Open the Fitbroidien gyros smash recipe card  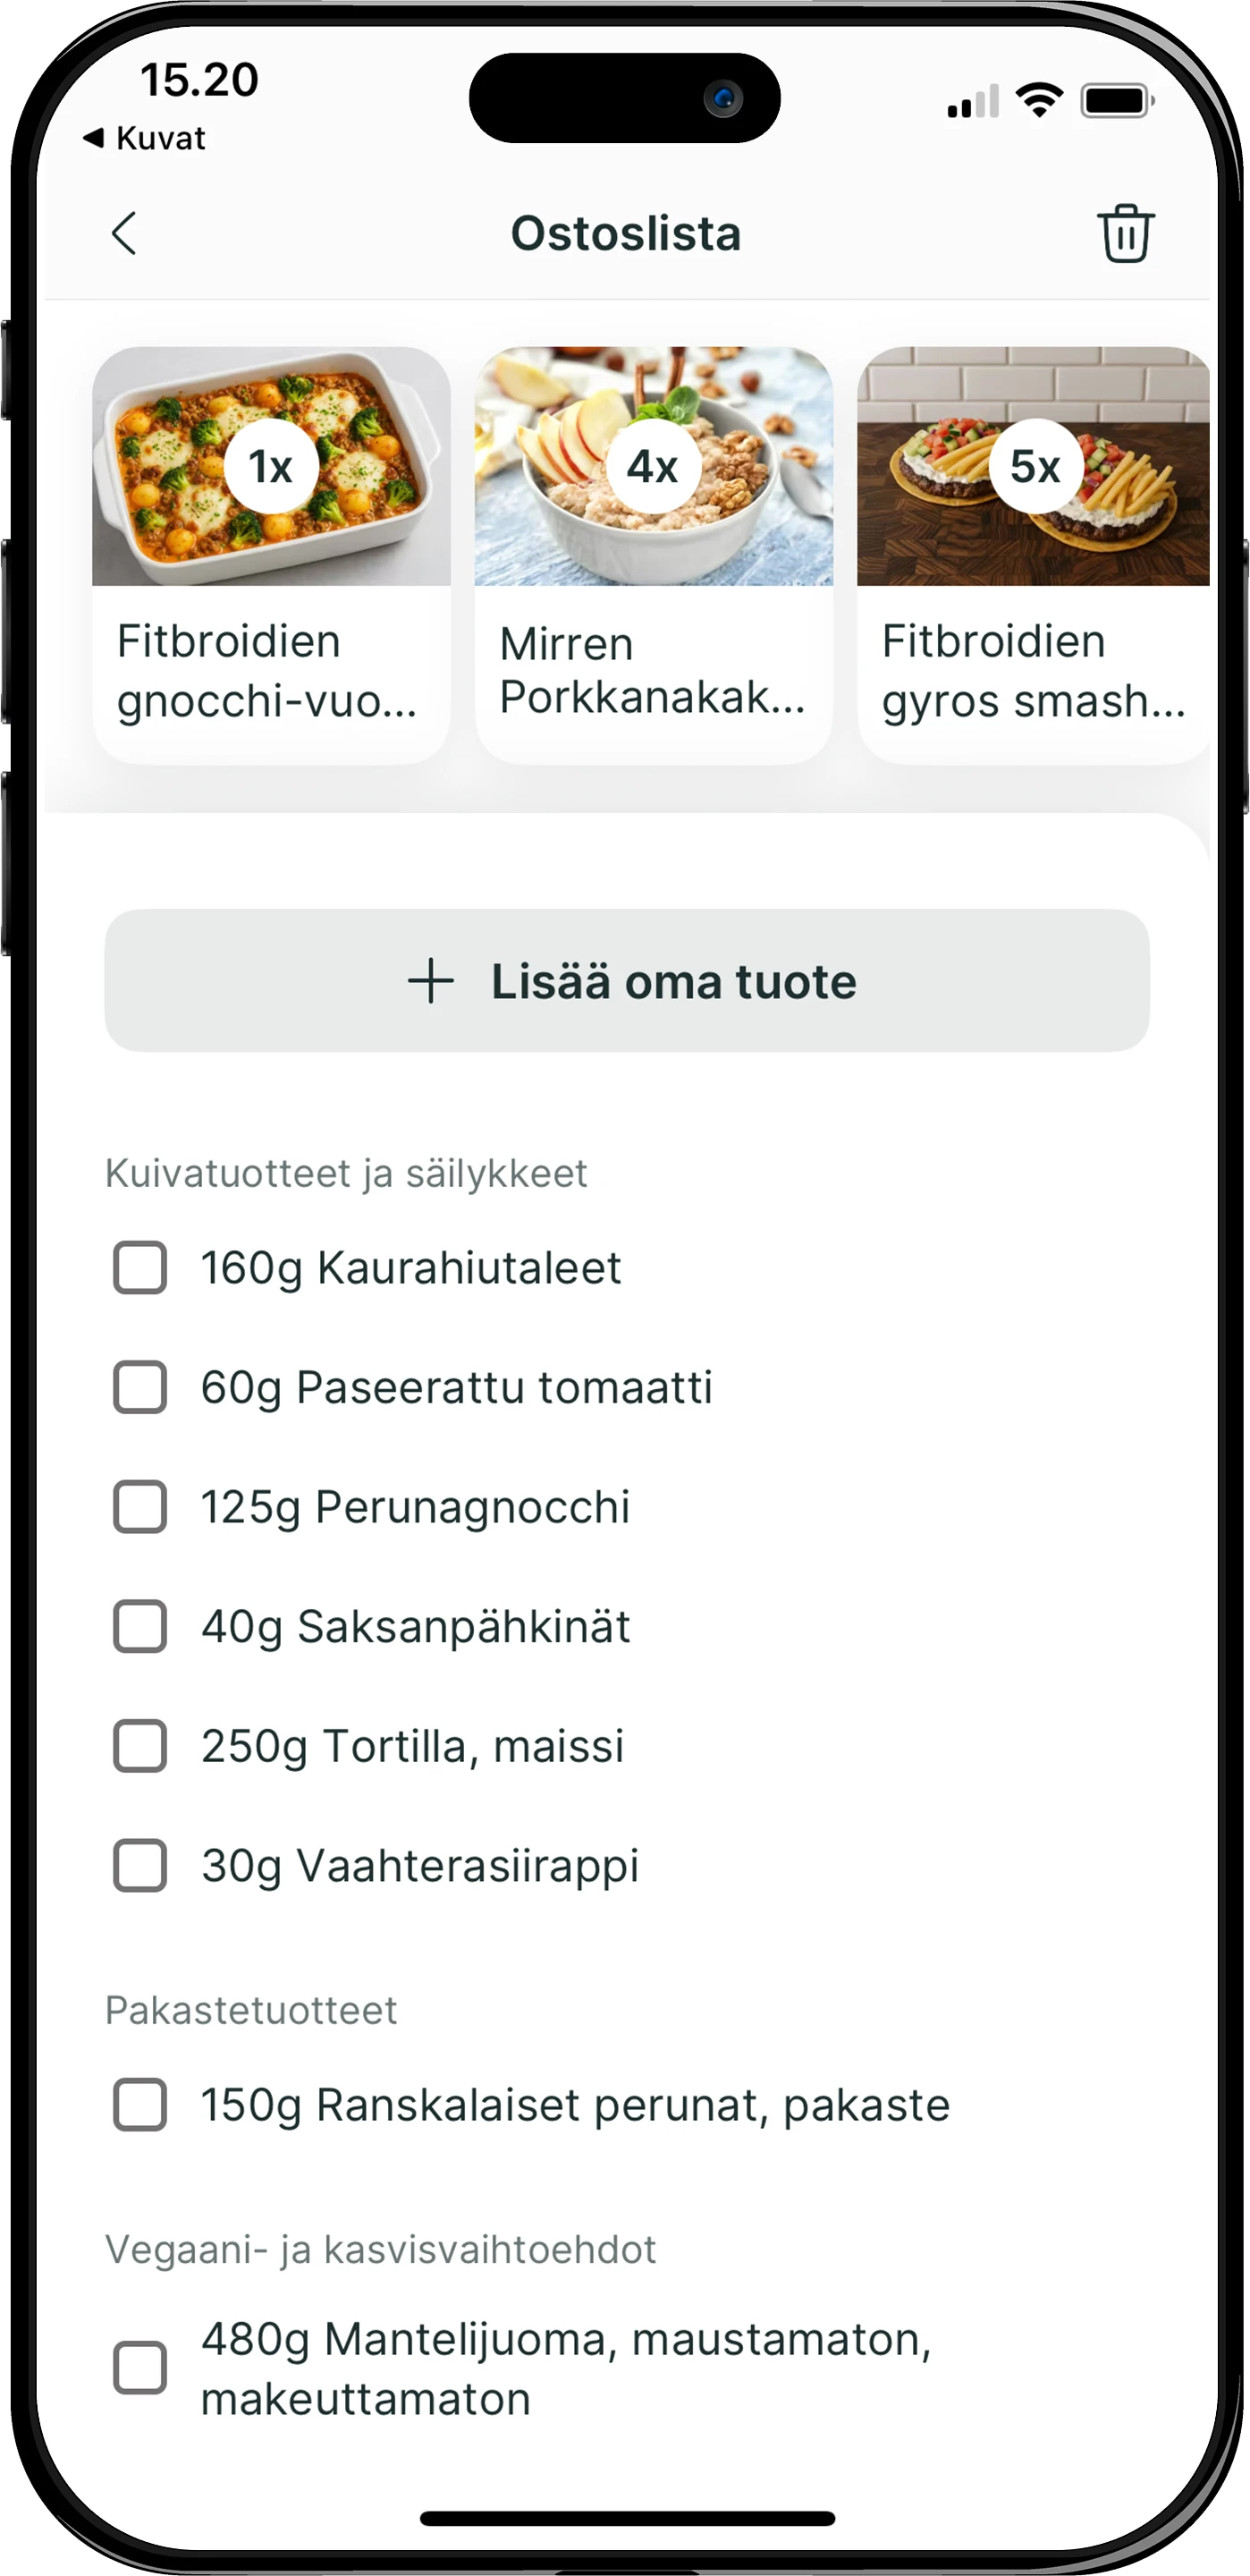pos(1034,555)
